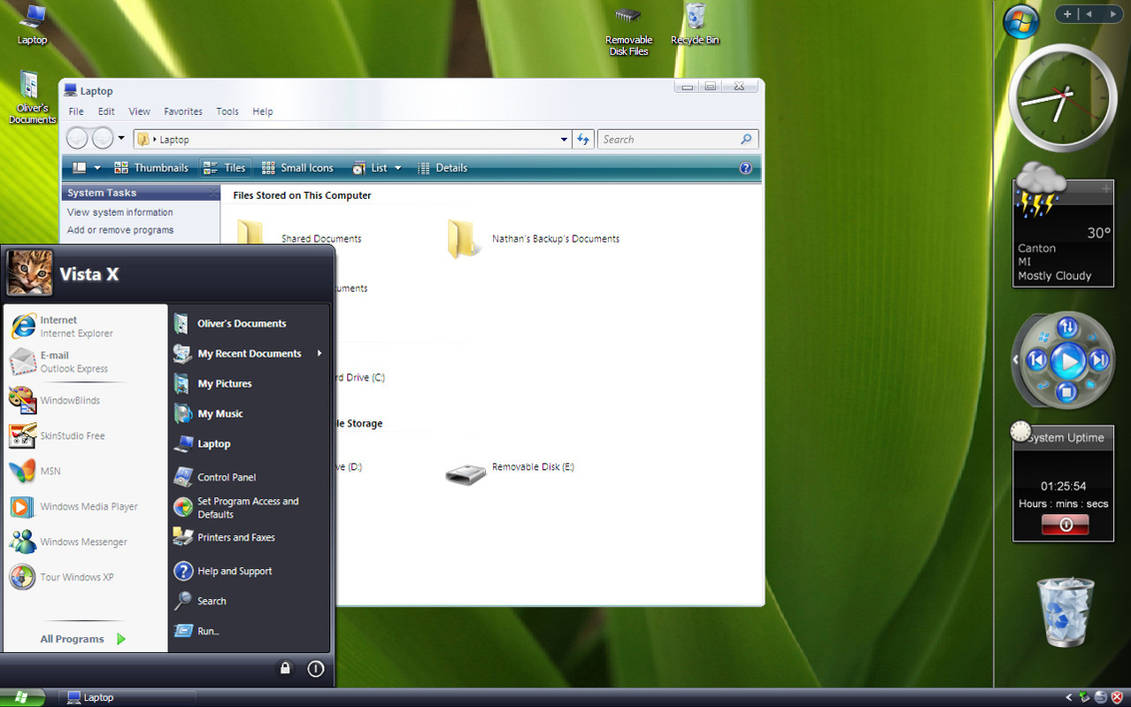The width and height of the screenshot is (1131, 707).
Task: Launch Windows Media Player from the Start menu
Action: 89,506
